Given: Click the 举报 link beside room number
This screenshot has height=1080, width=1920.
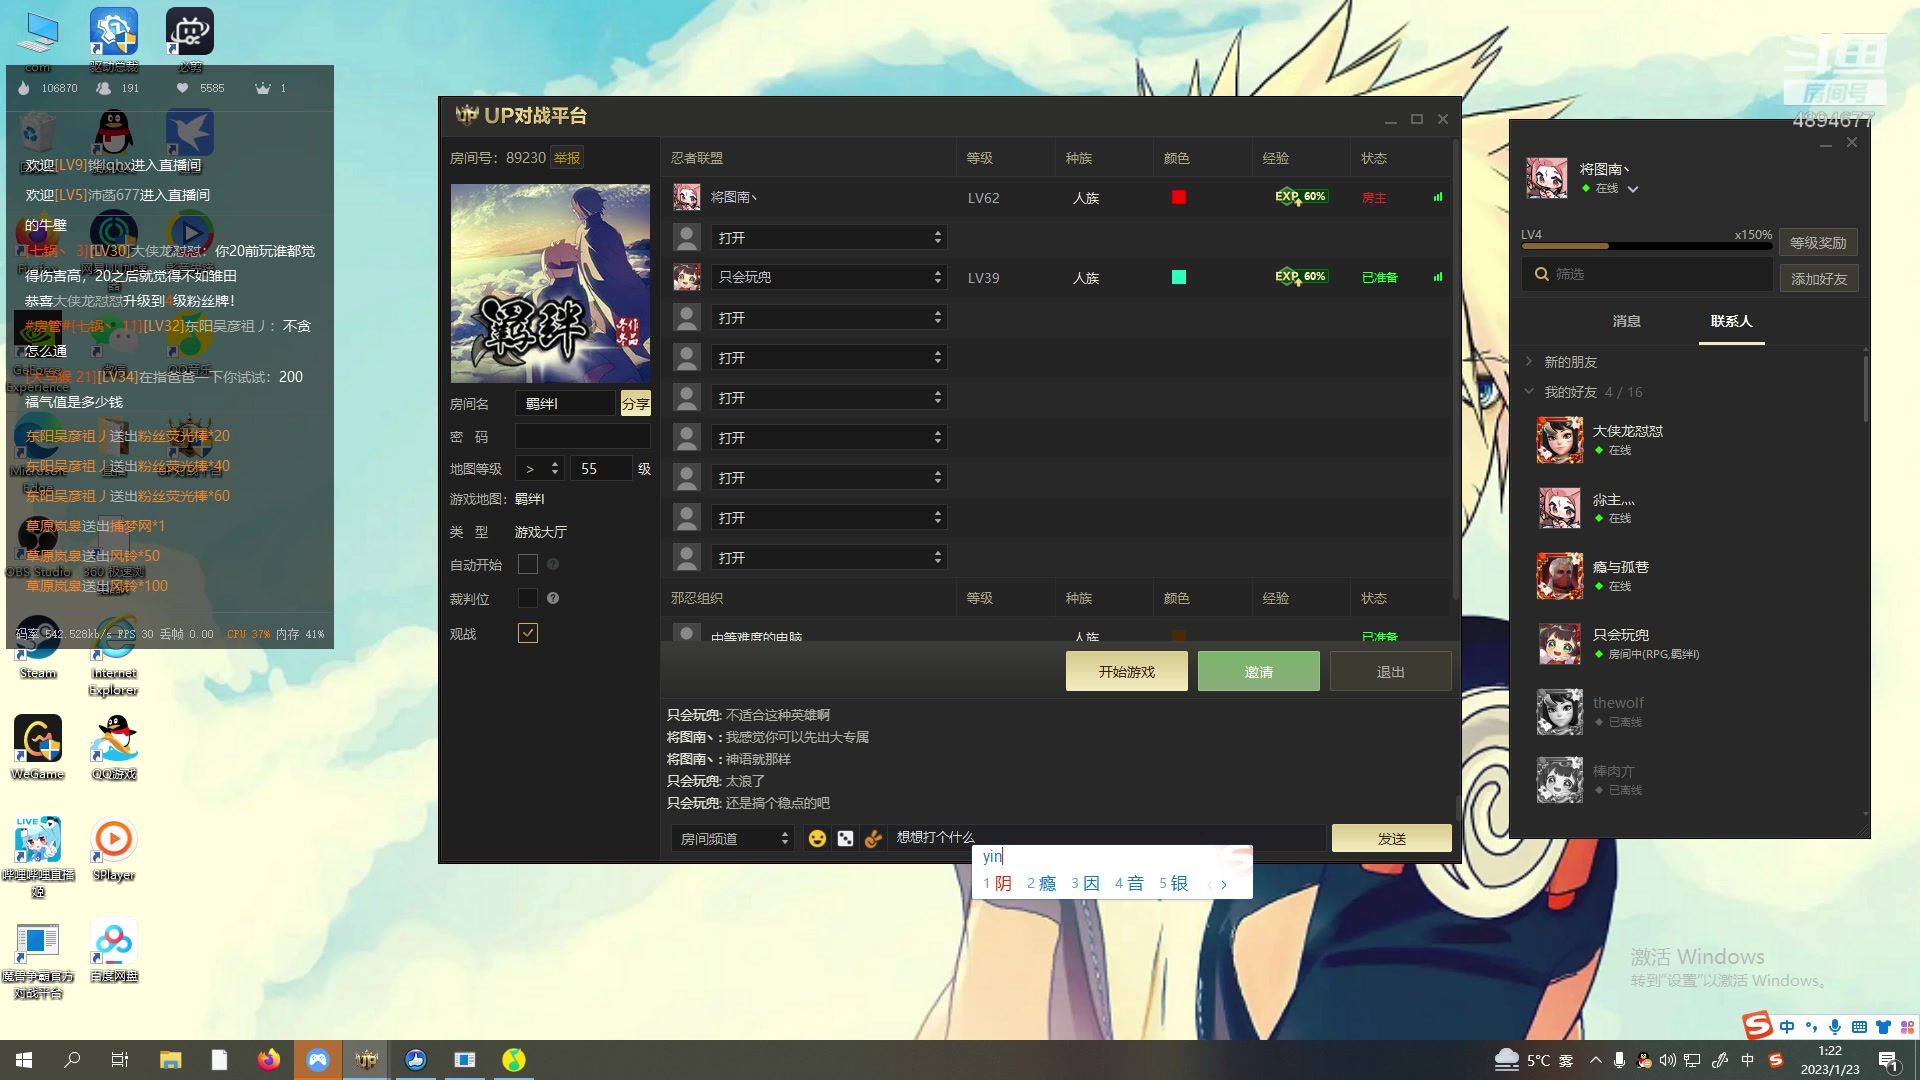Looking at the screenshot, I should coord(567,158).
